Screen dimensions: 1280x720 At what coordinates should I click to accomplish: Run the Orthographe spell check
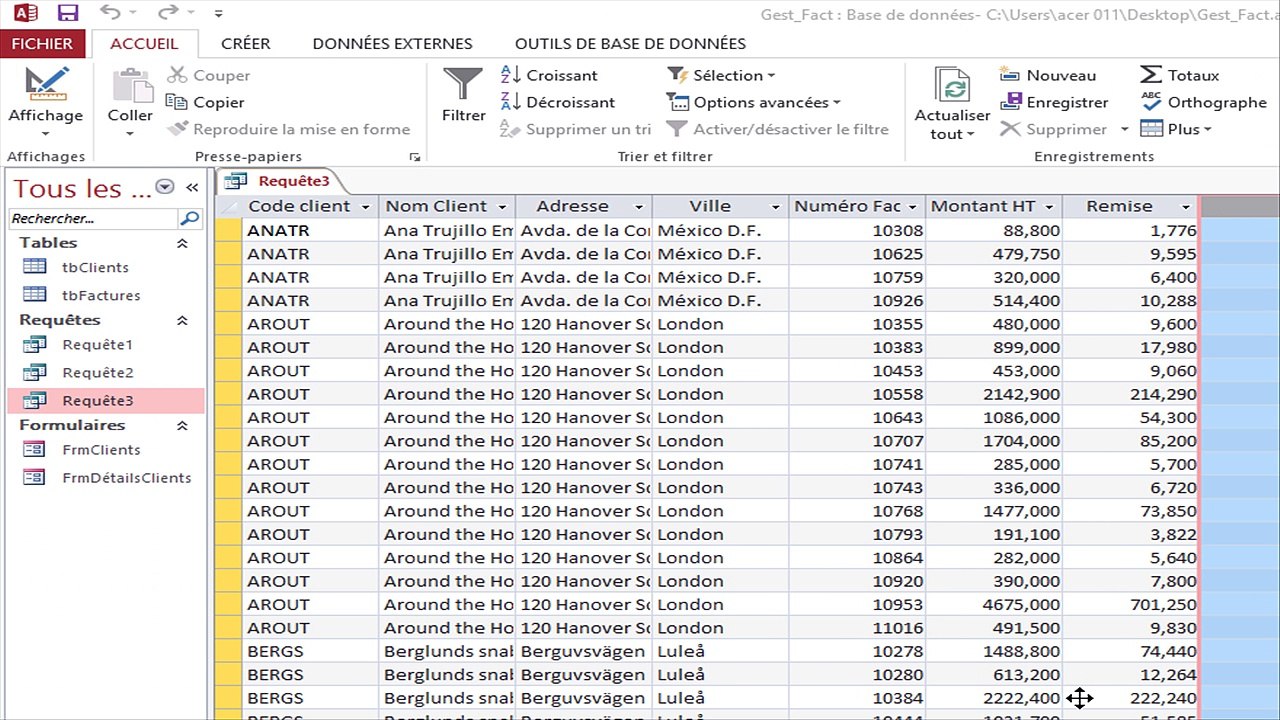(x=1203, y=102)
